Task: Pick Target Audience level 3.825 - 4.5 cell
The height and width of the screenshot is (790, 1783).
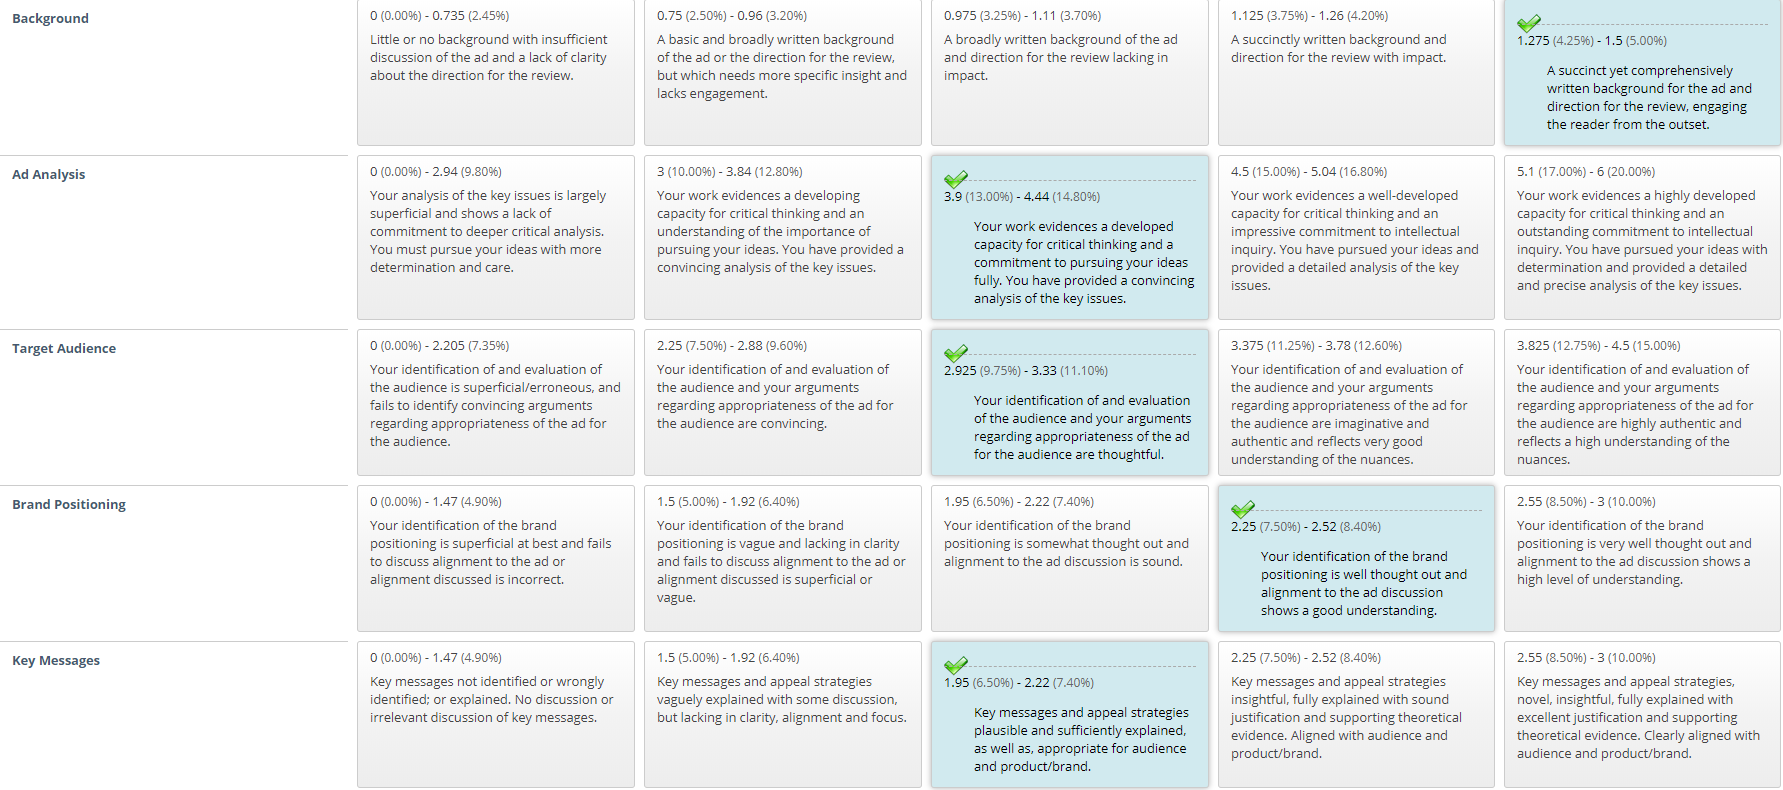Action: coord(1642,402)
